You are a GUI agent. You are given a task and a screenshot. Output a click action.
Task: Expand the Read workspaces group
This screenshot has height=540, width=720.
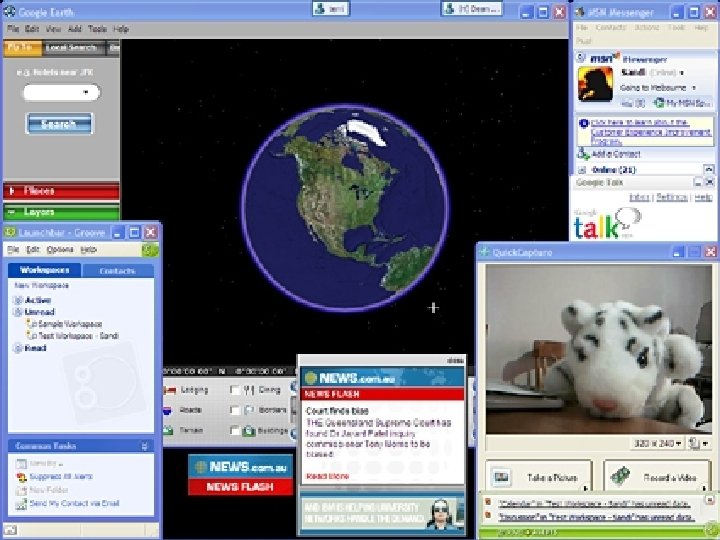(x=18, y=348)
